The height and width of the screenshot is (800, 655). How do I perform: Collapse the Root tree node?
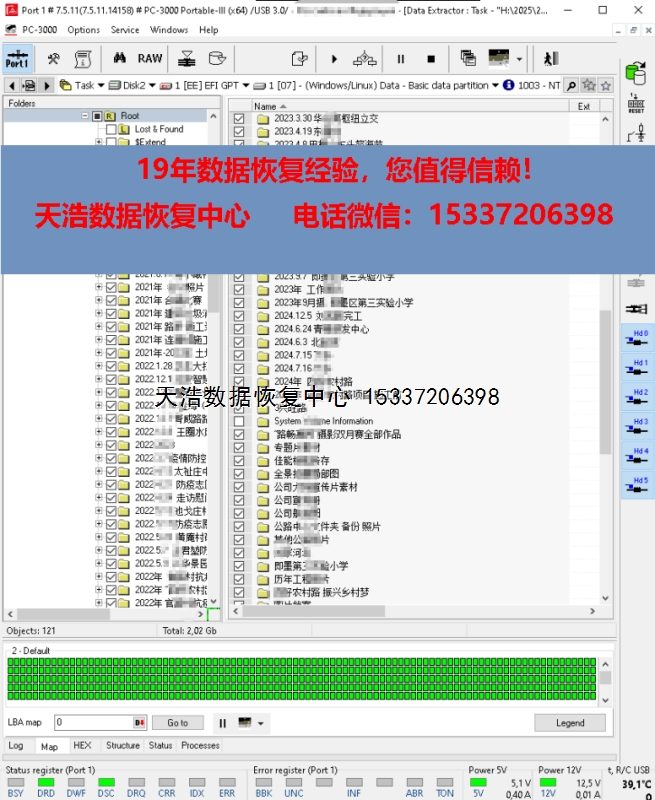(x=86, y=116)
